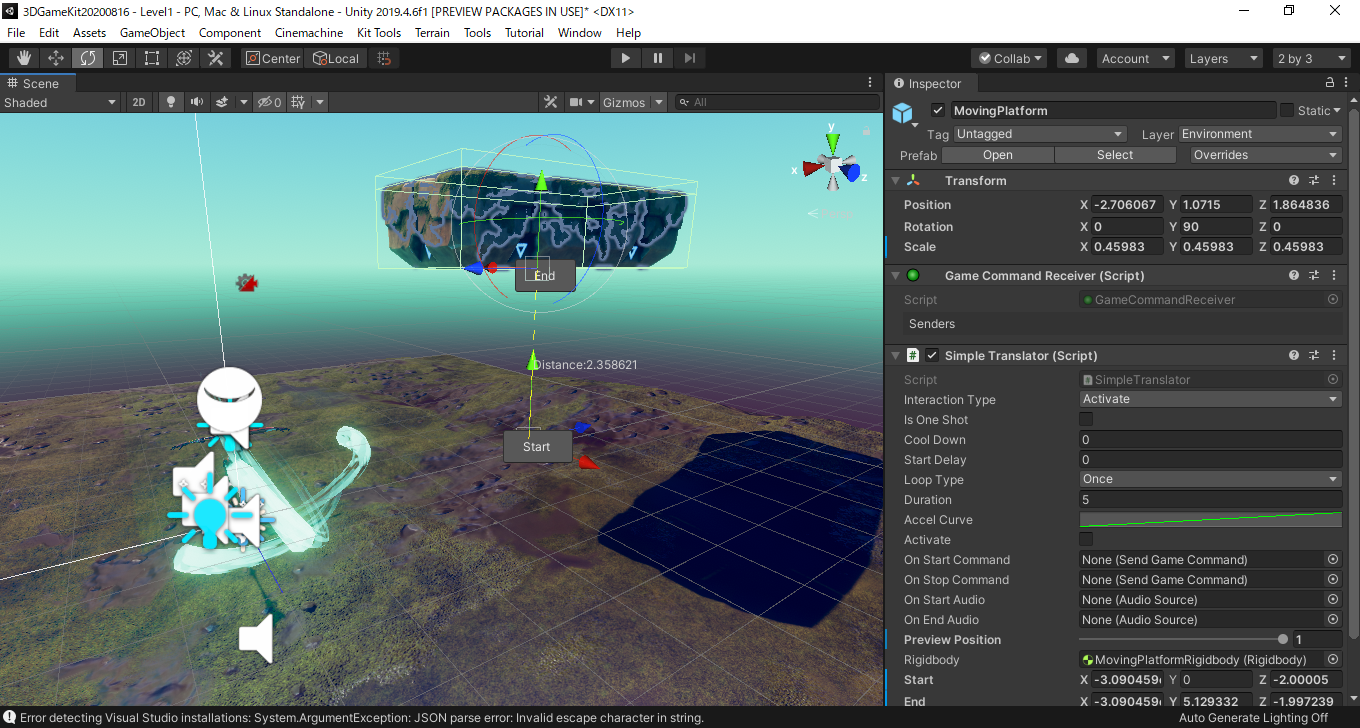Toggle scene lighting bulb icon
The image size is (1360, 728).
[171, 102]
